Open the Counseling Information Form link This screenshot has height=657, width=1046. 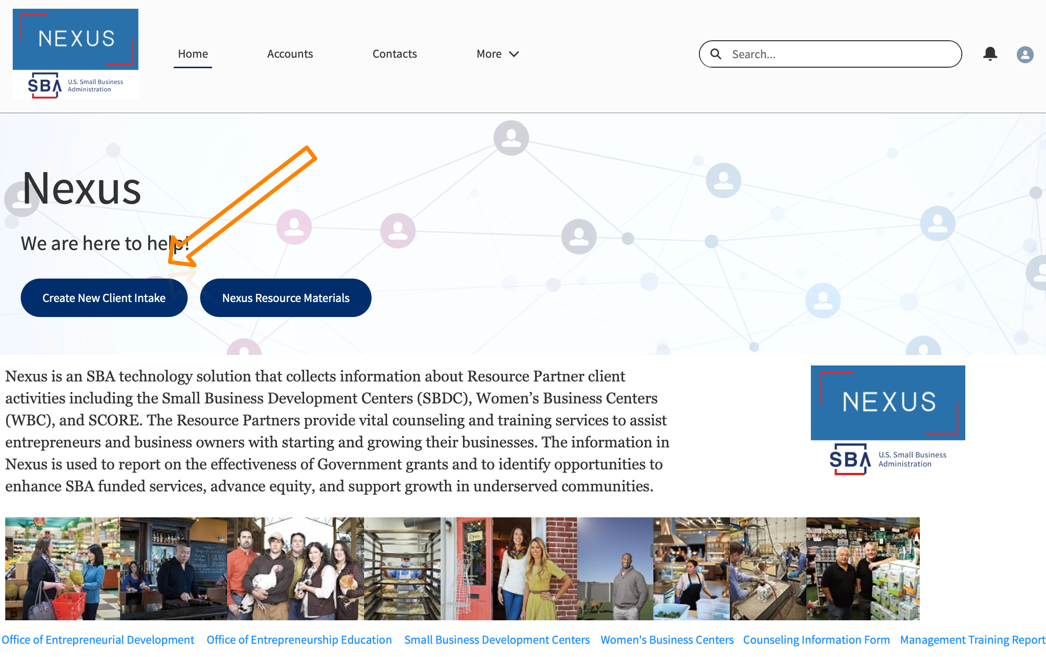pos(816,640)
